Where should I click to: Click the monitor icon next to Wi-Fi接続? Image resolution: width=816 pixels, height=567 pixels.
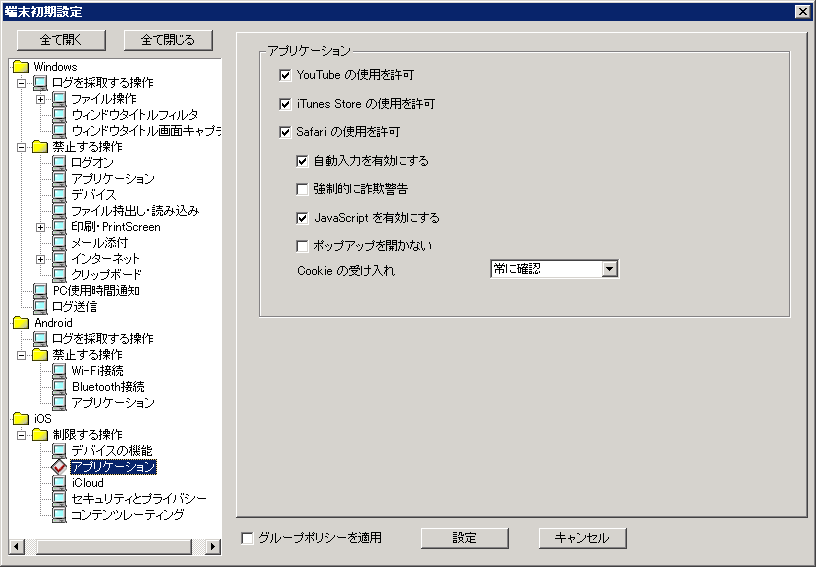[59, 371]
